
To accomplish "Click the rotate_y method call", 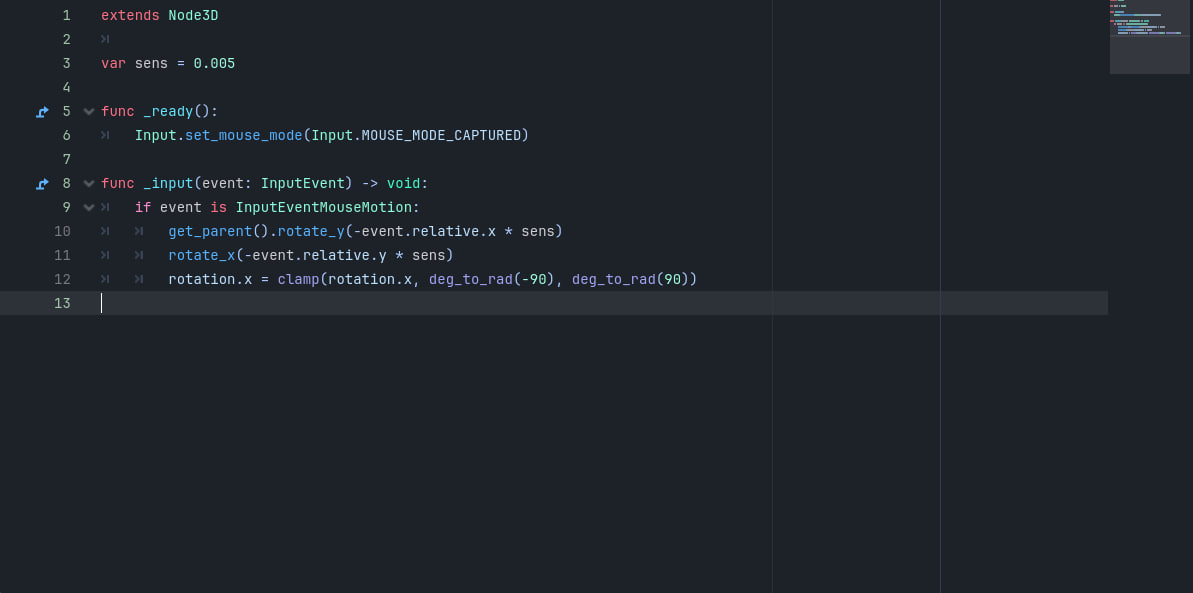I will [x=311, y=231].
